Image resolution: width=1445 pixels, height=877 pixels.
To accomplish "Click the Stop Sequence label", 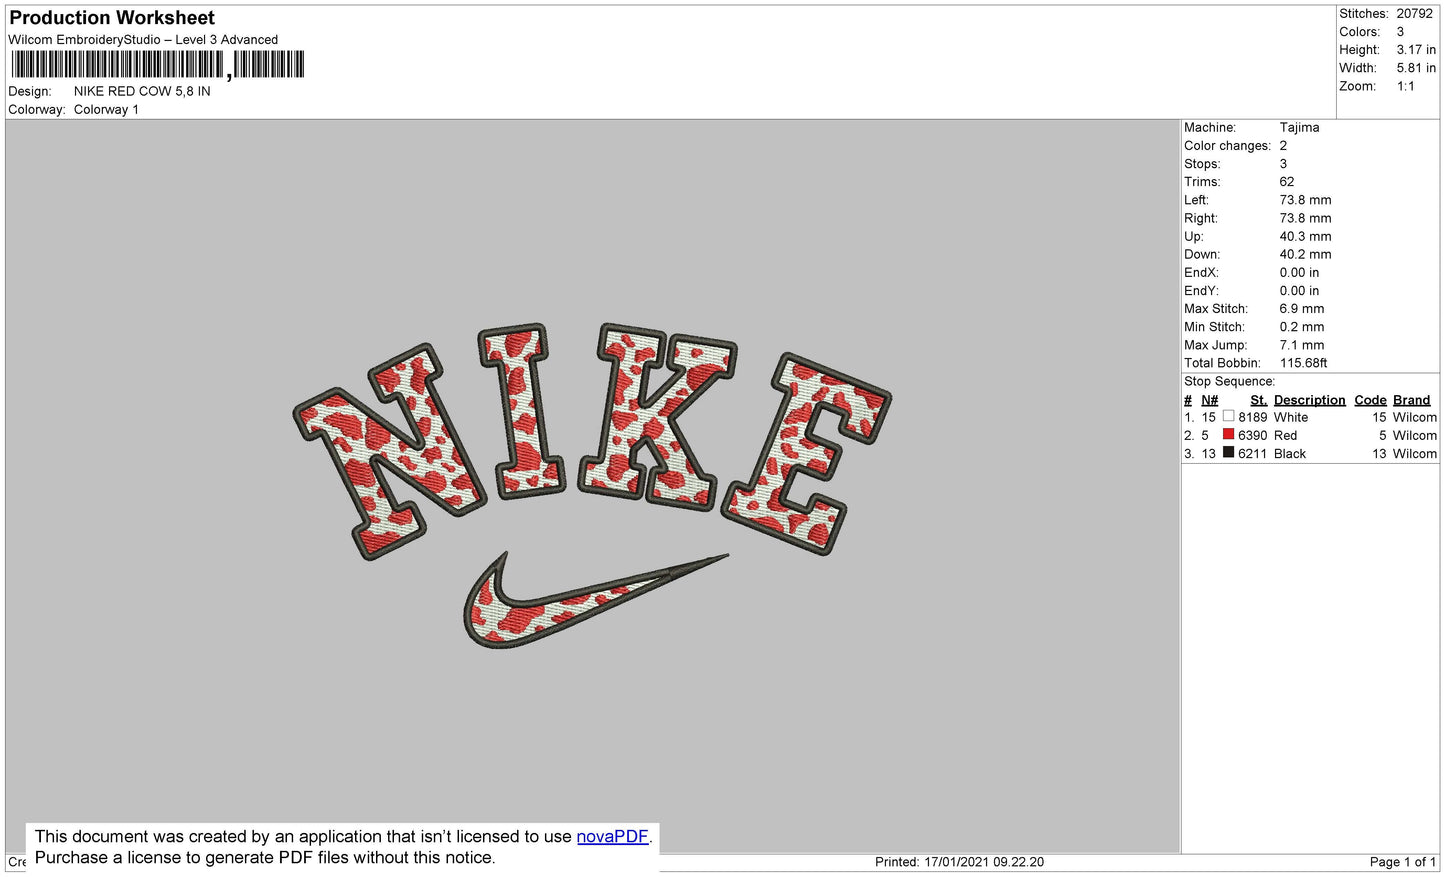I will (x=1230, y=382).
